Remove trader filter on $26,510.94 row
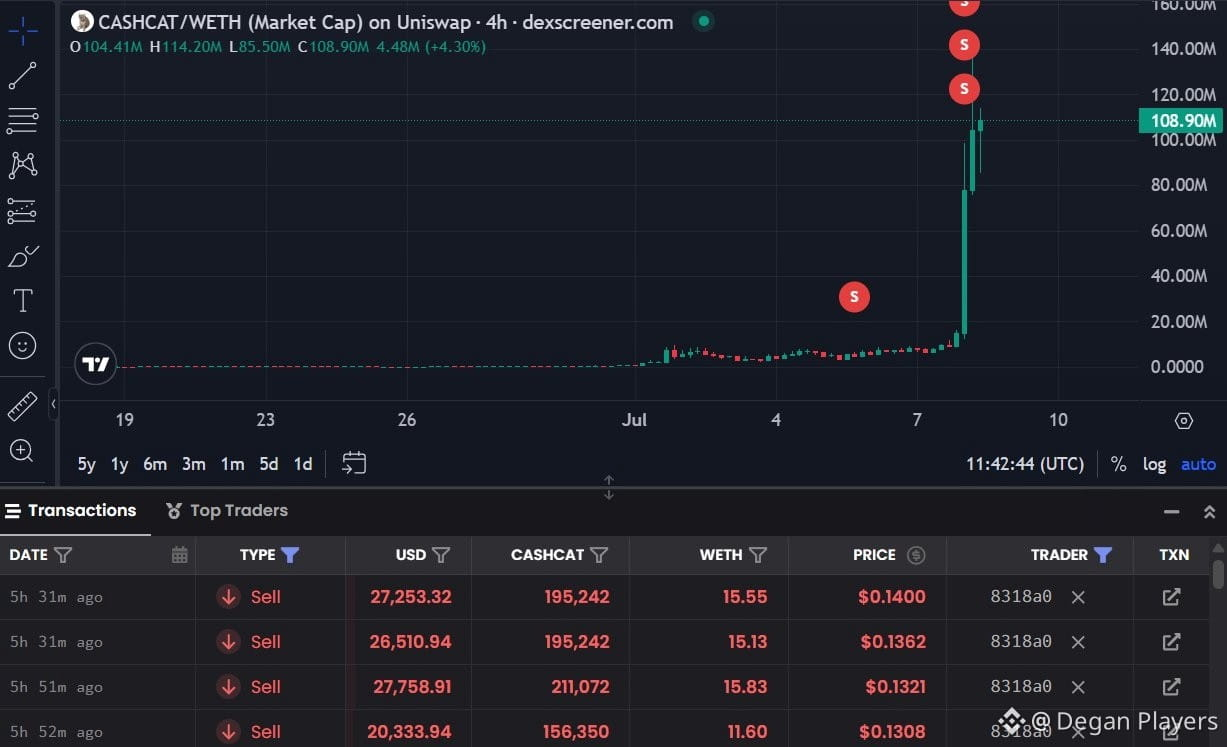The image size is (1227, 747). (1078, 642)
